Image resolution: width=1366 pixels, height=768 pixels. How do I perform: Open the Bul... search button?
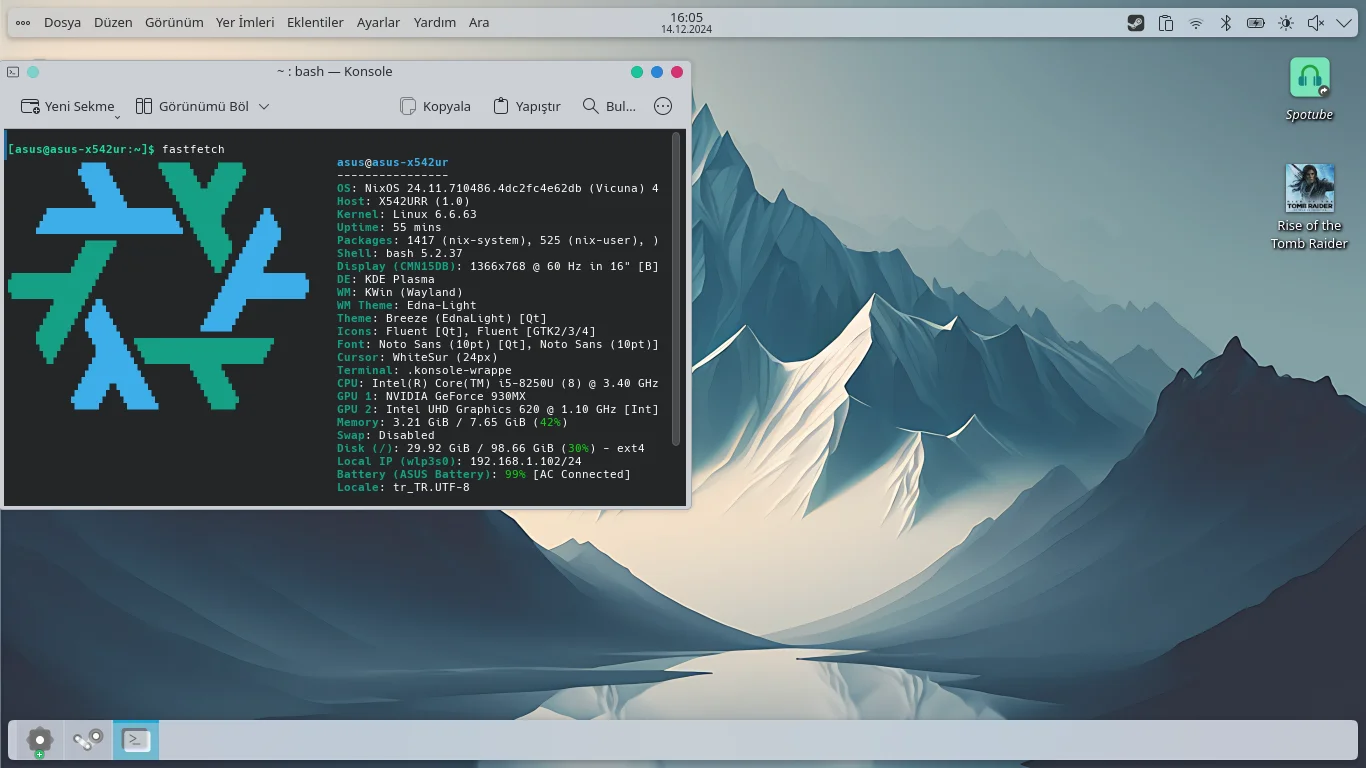[609, 106]
